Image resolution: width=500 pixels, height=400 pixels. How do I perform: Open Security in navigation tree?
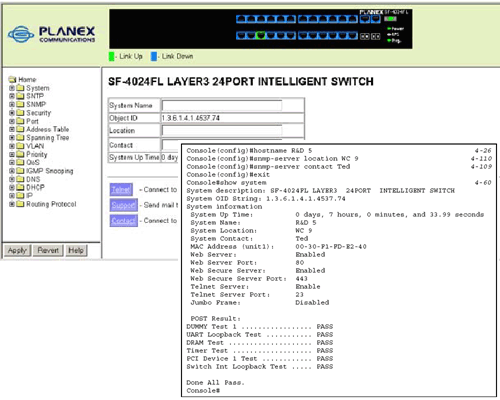click(39, 113)
